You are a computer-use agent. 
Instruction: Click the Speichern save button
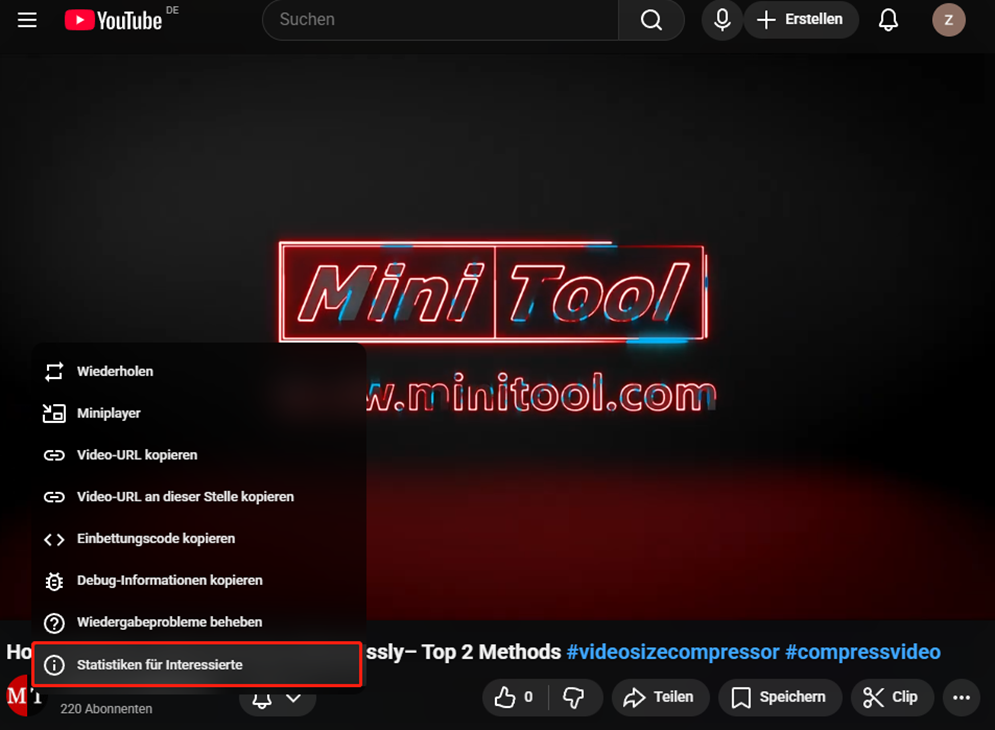click(x=778, y=697)
